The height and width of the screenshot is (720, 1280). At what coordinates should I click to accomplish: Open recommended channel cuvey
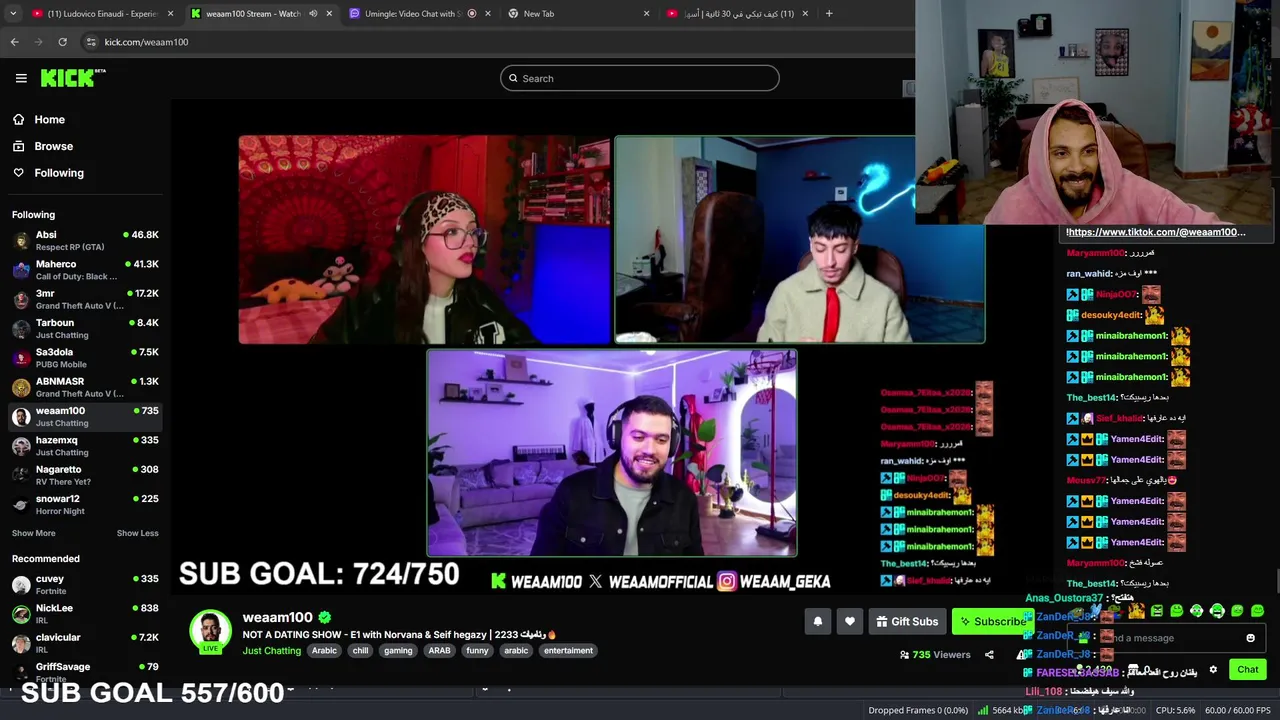(85, 585)
